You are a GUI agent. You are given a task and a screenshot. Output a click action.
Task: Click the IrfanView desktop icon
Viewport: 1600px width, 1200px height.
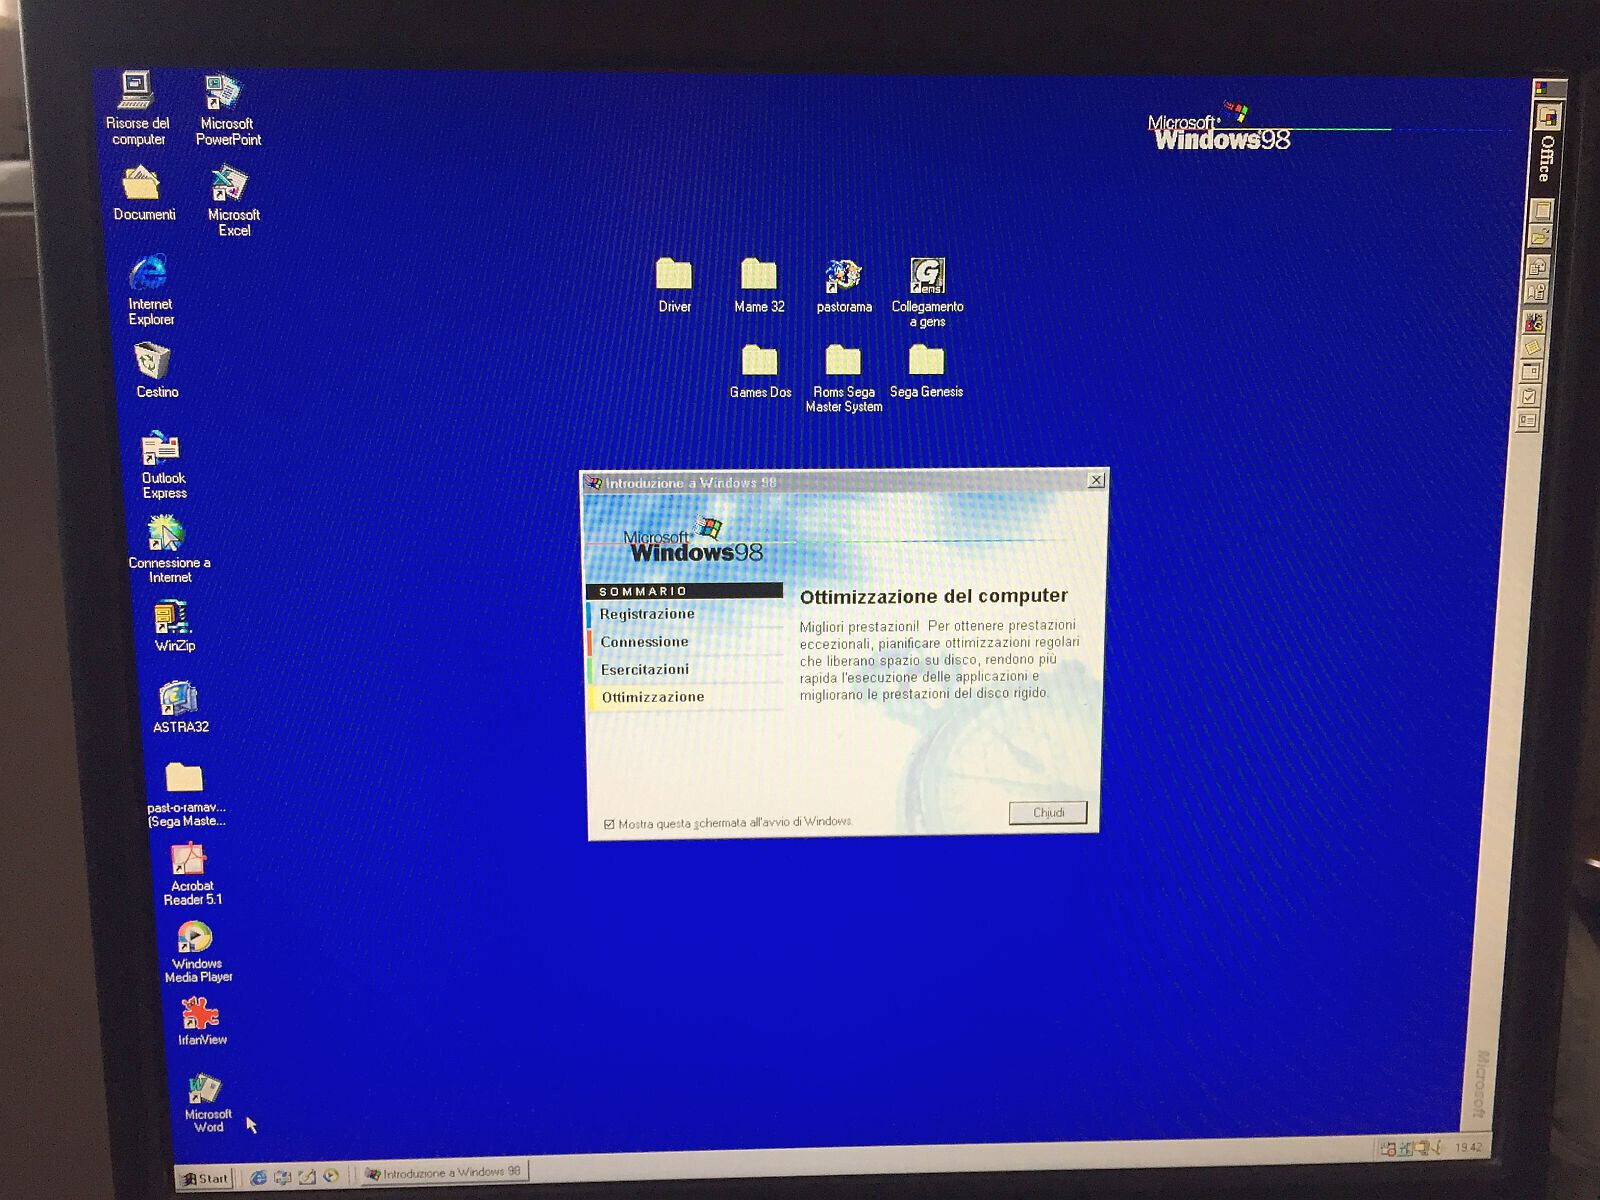(200, 1014)
